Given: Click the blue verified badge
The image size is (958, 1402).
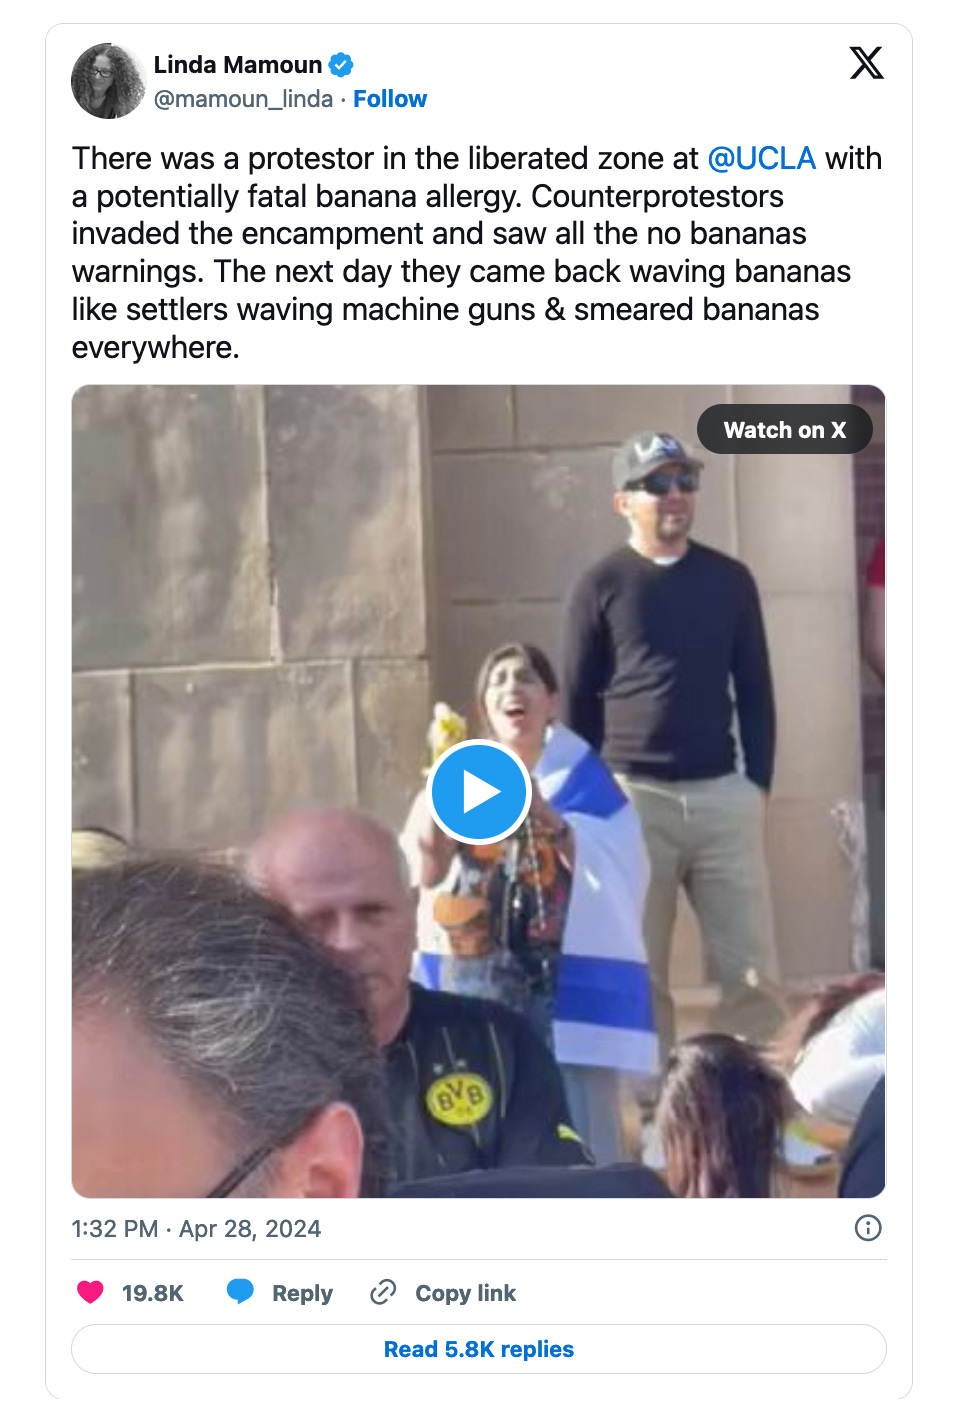Looking at the screenshot, I should 341,65.
